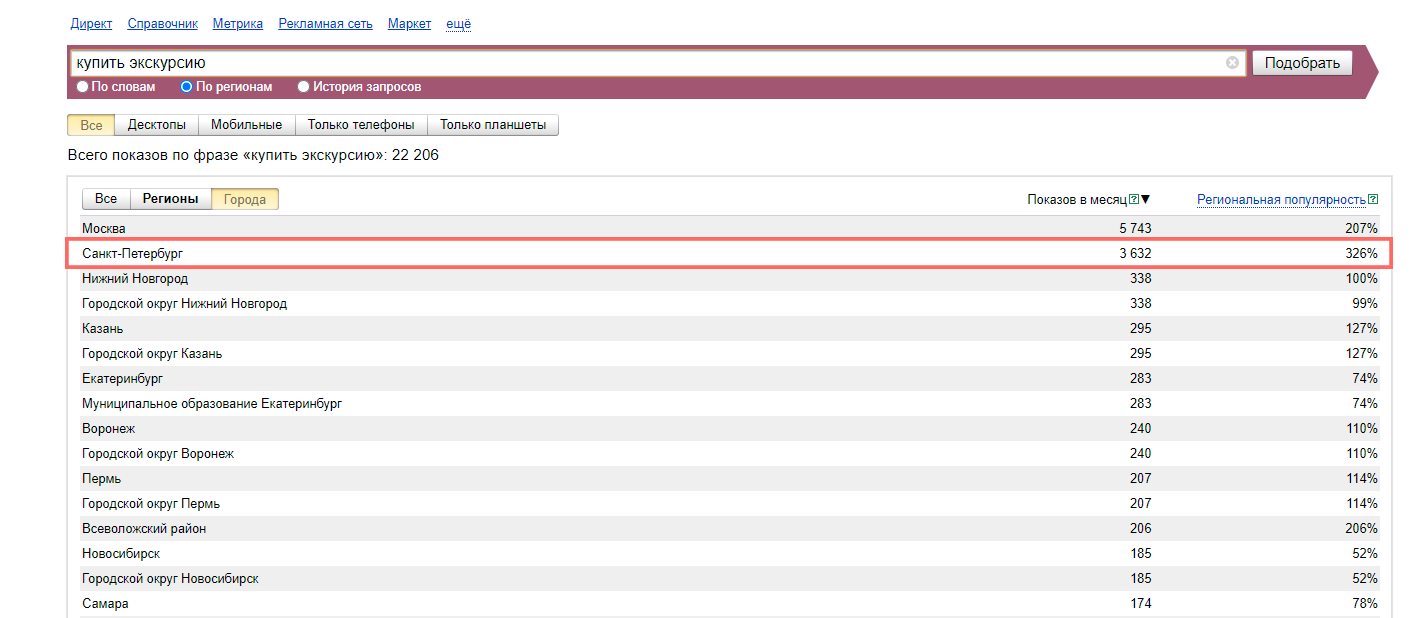Image resolution: width=1420 pixels, height=618 pixels.
Task: Open the "Директ" link
Action: (91, 24)
